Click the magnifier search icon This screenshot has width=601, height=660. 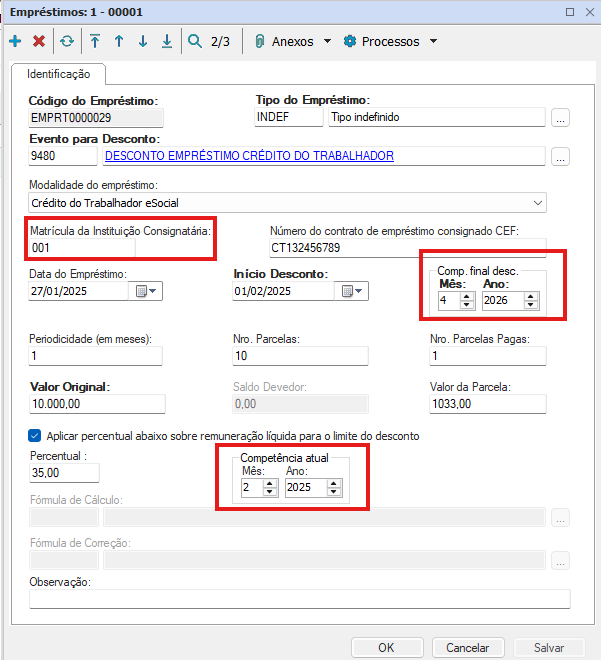click(x=194, y=42)
